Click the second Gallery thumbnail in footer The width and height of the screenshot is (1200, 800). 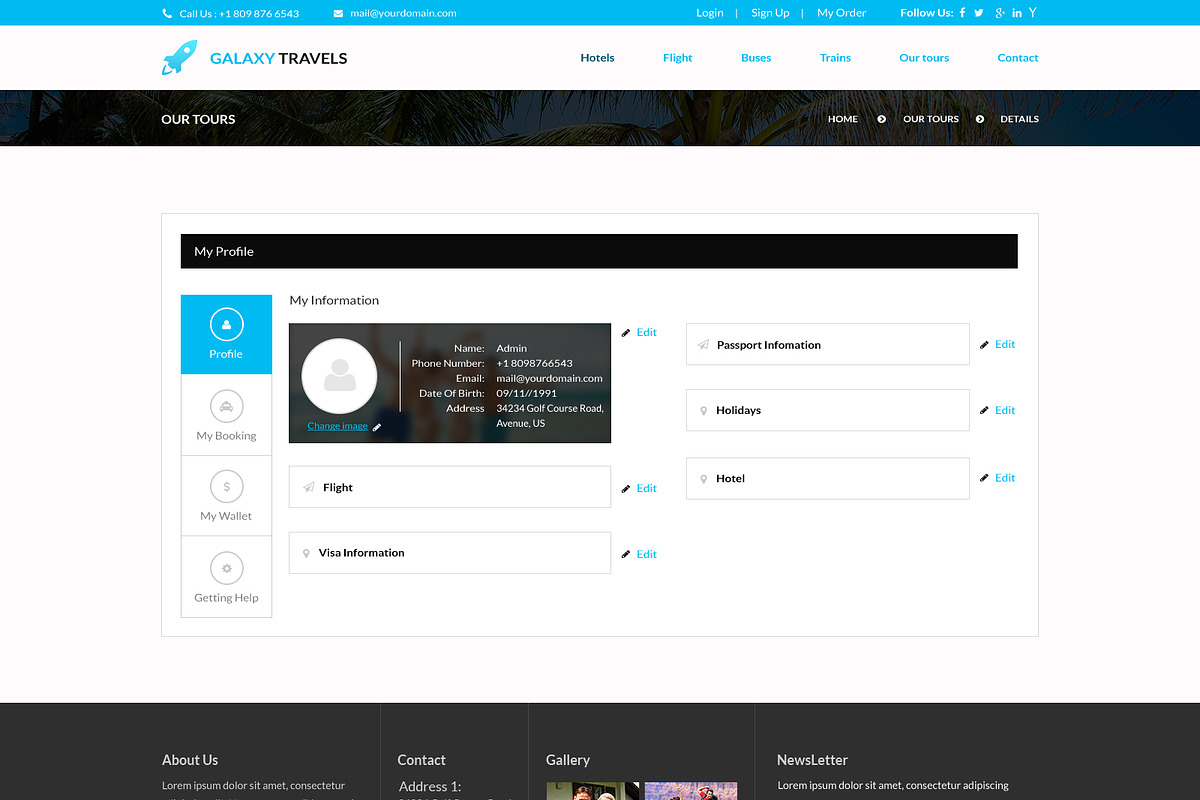[x=691, y=791]
